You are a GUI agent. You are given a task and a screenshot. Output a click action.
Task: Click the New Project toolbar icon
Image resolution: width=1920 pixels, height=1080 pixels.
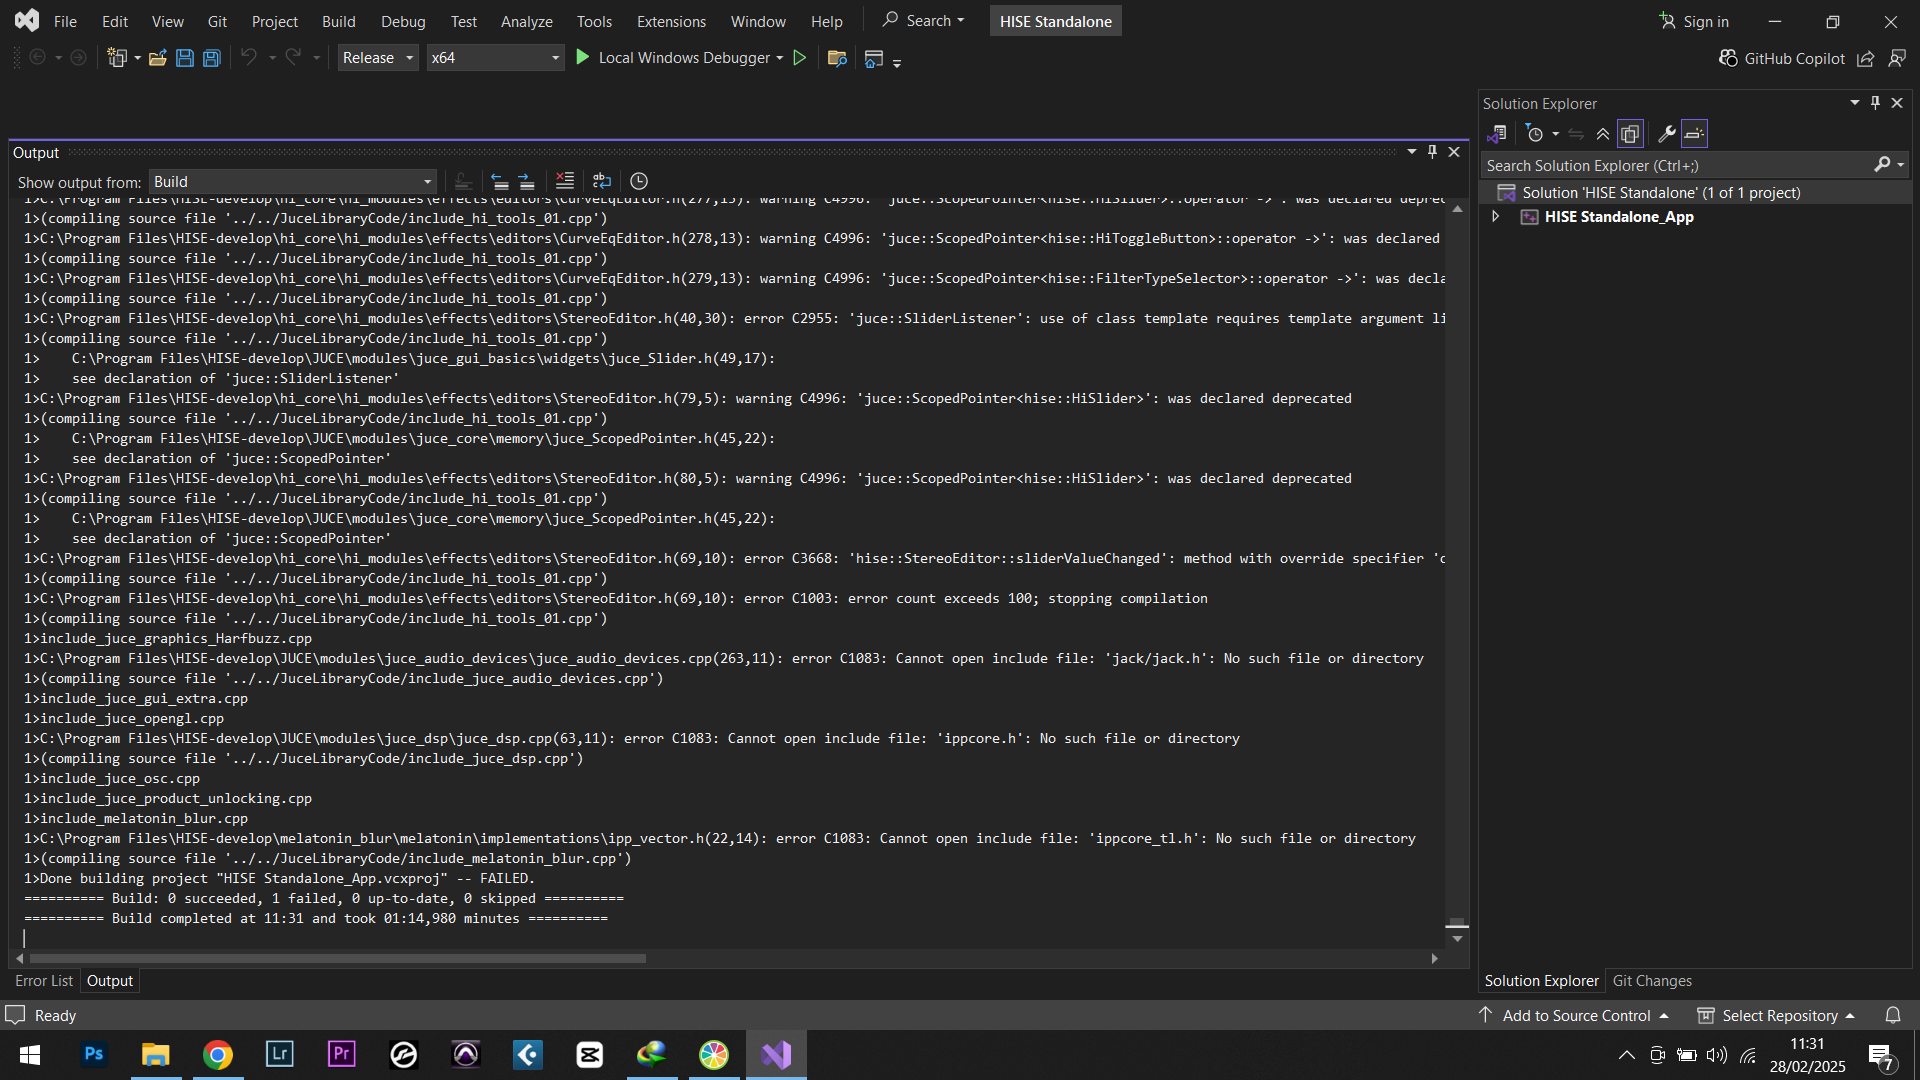click(x=117, y=58)
